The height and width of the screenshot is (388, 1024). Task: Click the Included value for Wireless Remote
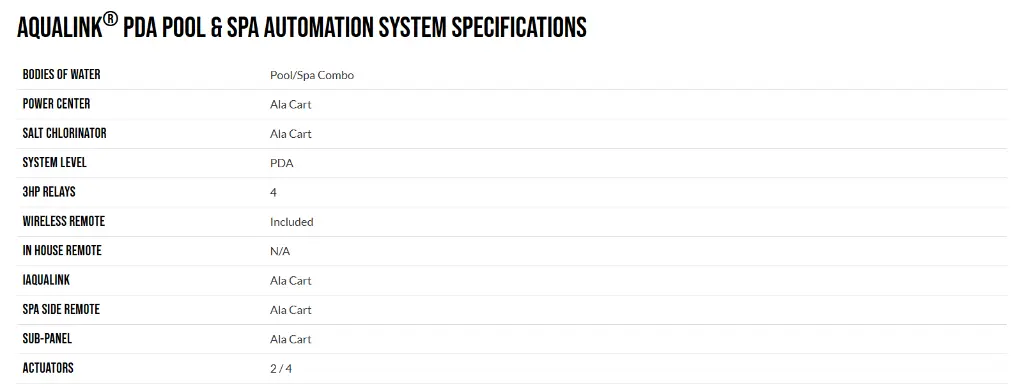[x=291, y=222]
